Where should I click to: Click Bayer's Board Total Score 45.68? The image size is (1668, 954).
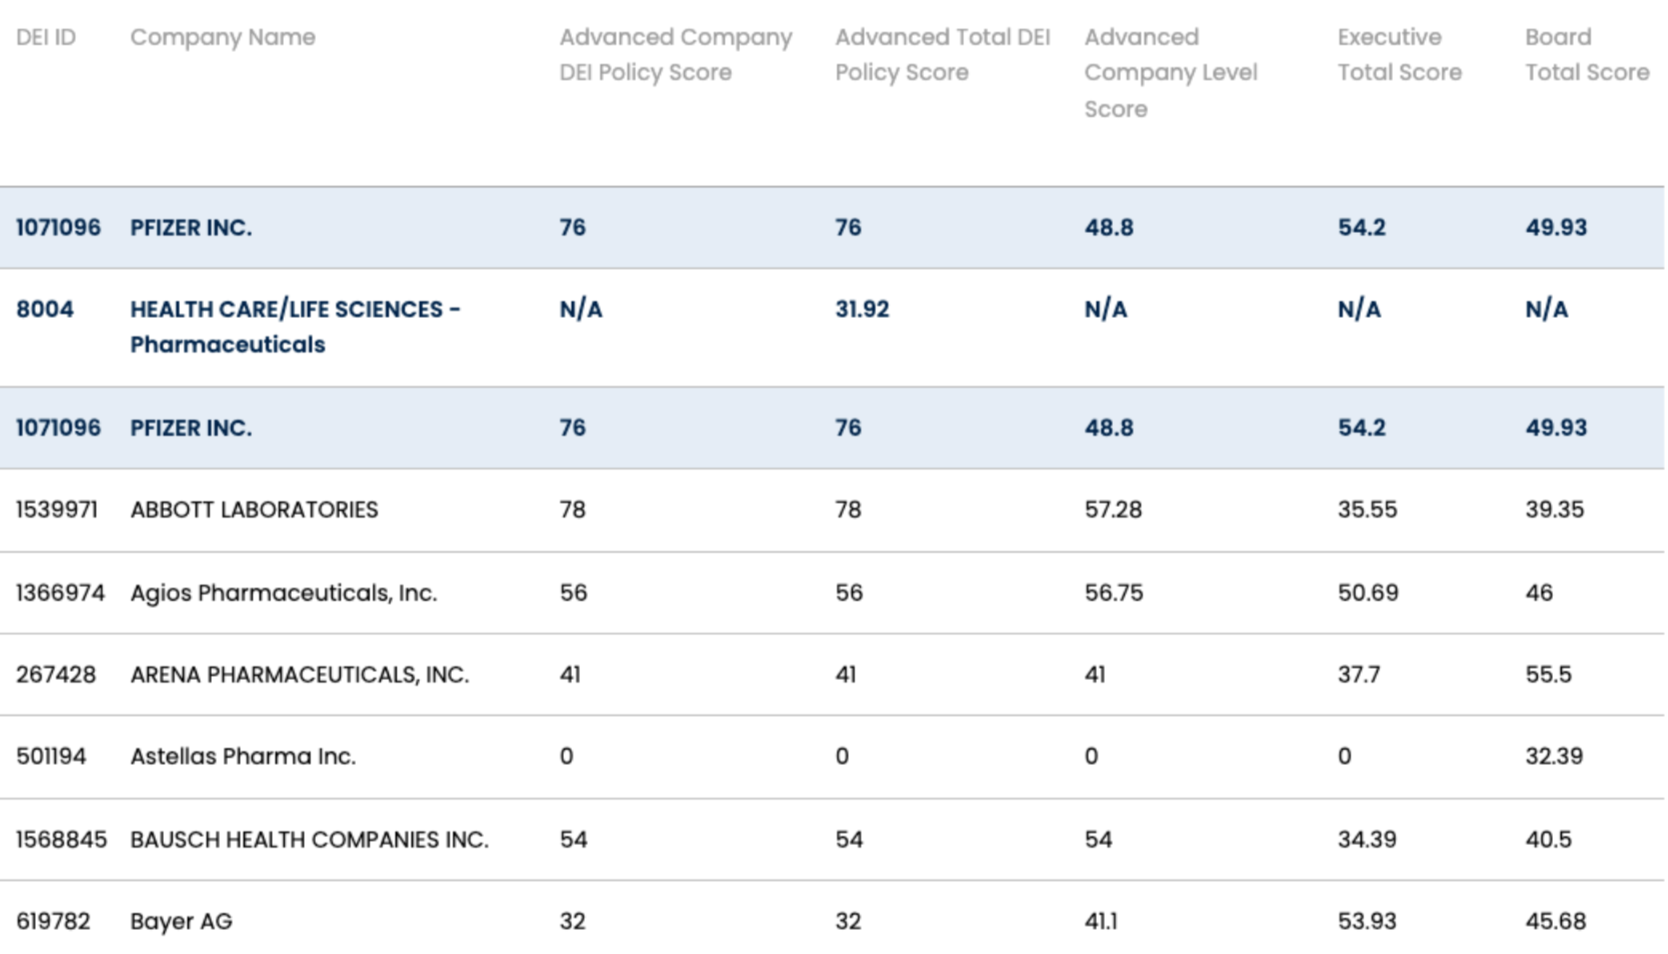1556,922
